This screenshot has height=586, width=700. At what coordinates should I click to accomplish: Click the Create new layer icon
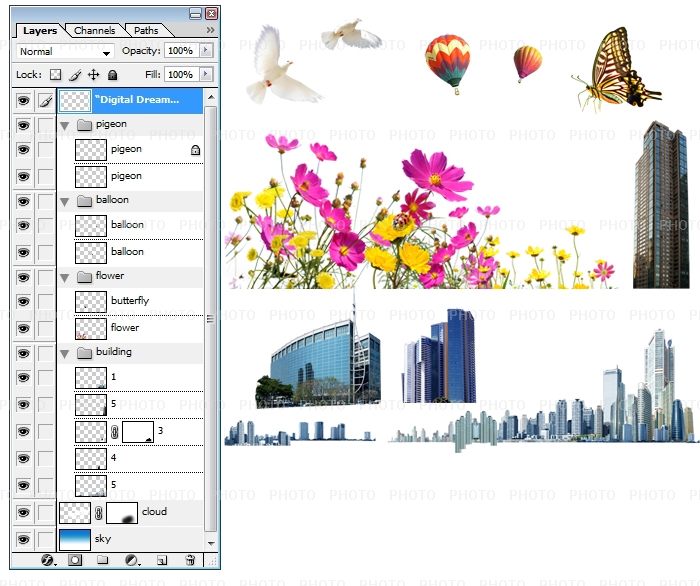coord(160,561)
